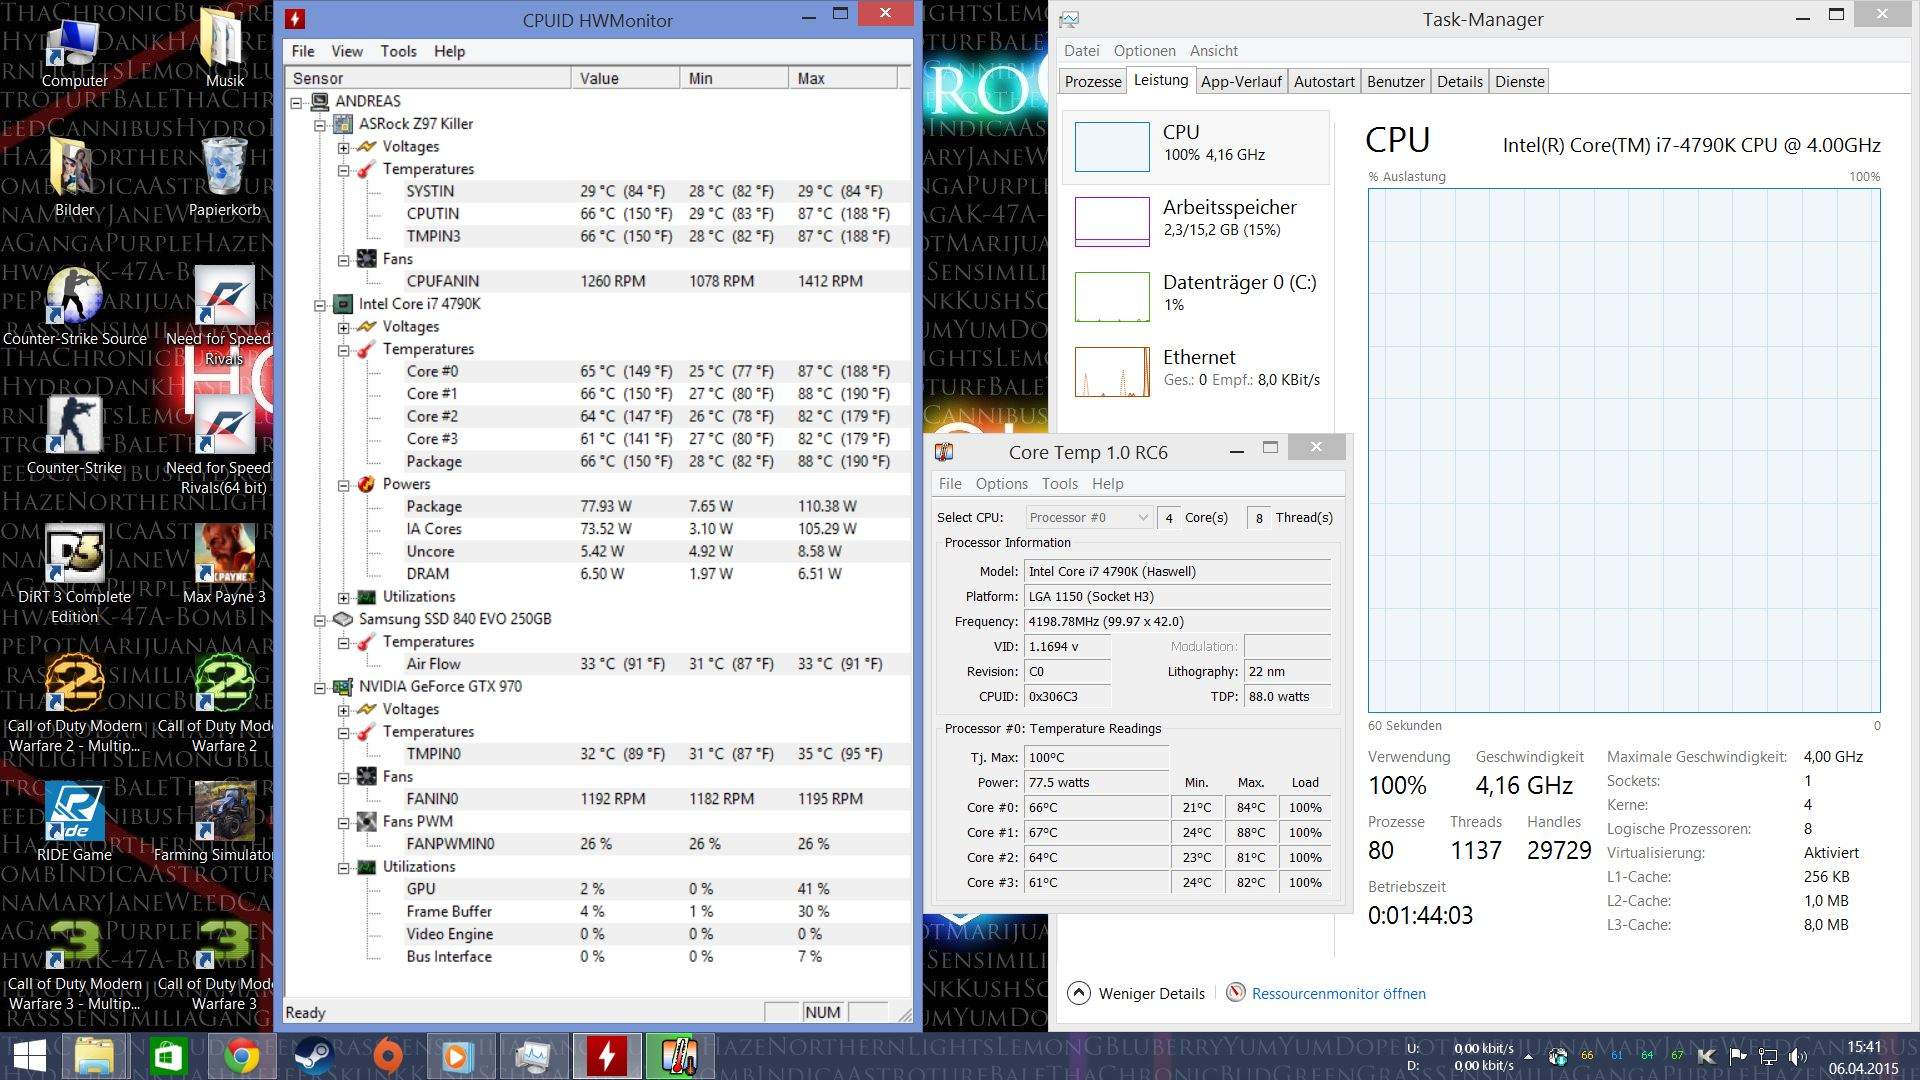1920x1080 pixels.
Task: Launch RIDE Game desktop shortcut
Action: [x=74, y=823]
